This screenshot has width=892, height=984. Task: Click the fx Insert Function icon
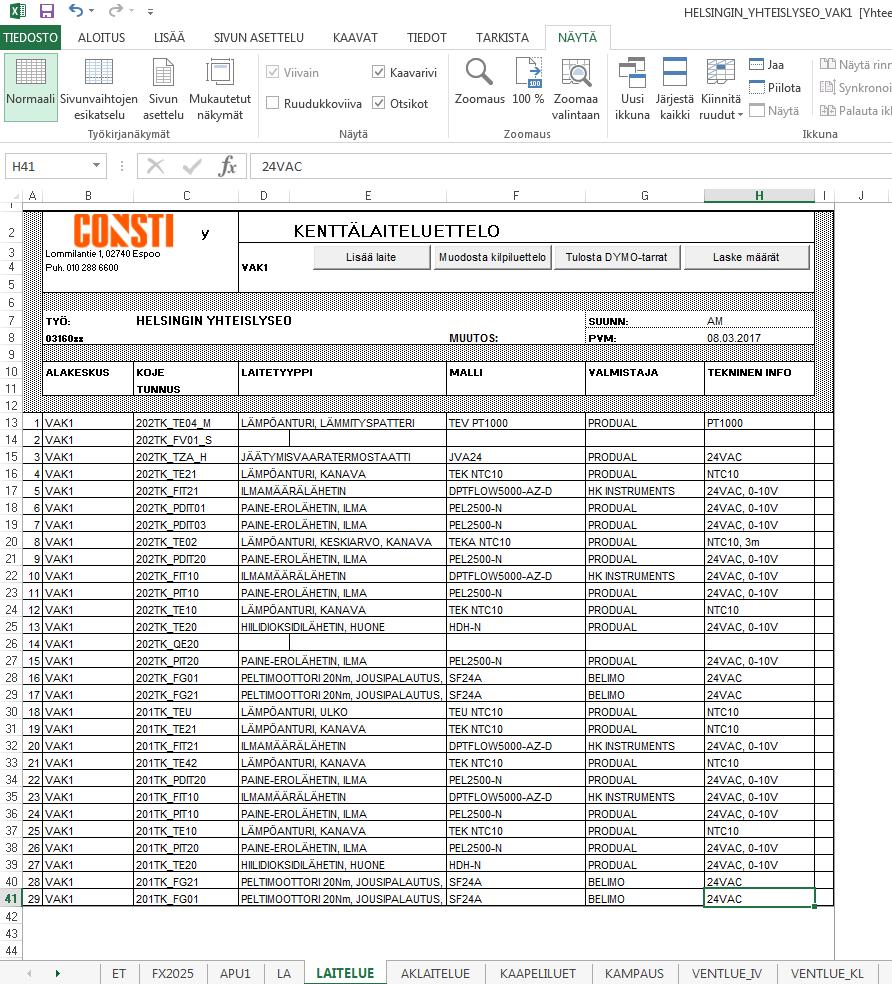pos(227,166)
